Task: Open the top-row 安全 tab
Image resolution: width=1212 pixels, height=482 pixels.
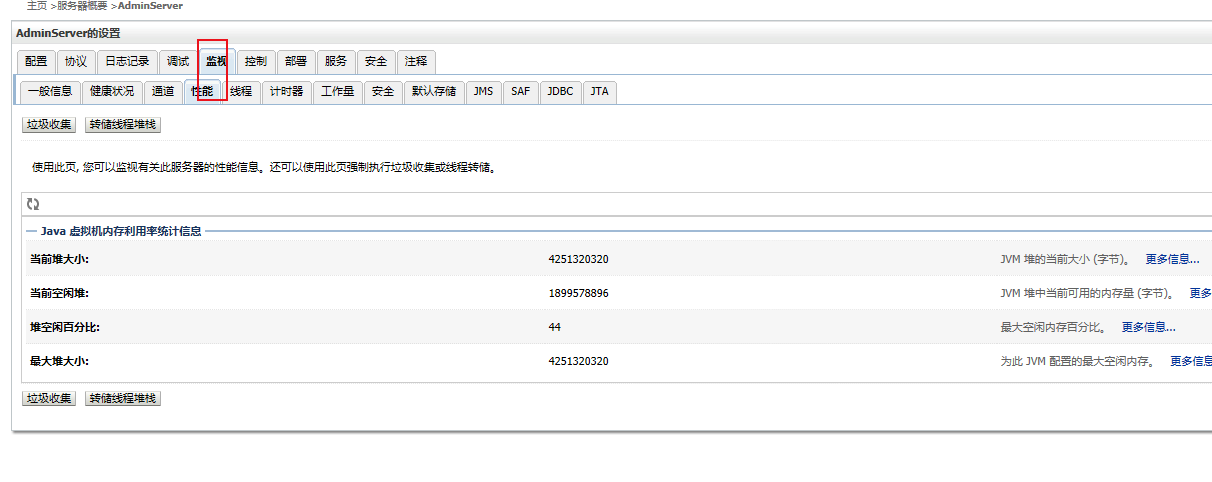Action: (376, 62)
